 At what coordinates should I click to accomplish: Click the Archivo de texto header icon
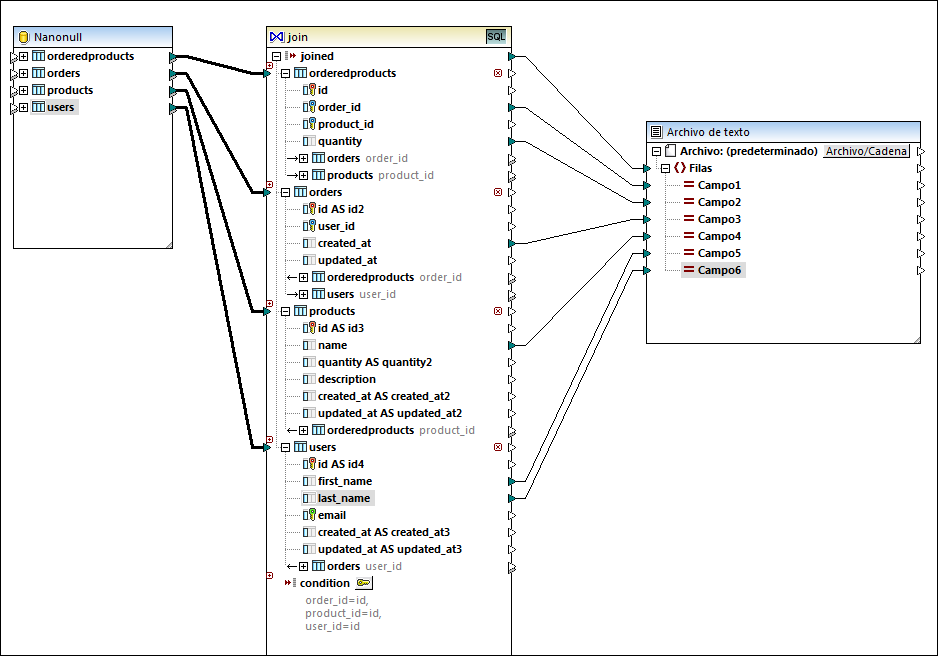(x=656, y=132)
